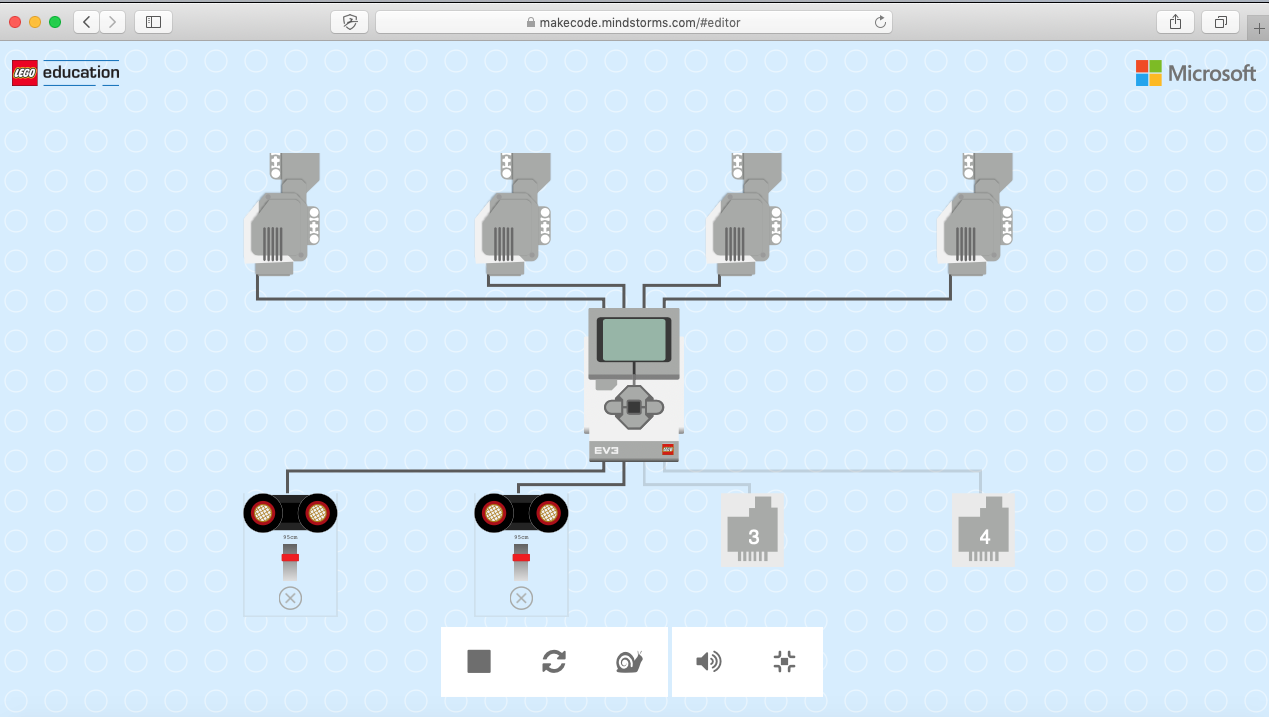This screenshot has width=1269, height=717.
Task: Close the first ultrasonic sensor distance control
Action: (290, 598)
